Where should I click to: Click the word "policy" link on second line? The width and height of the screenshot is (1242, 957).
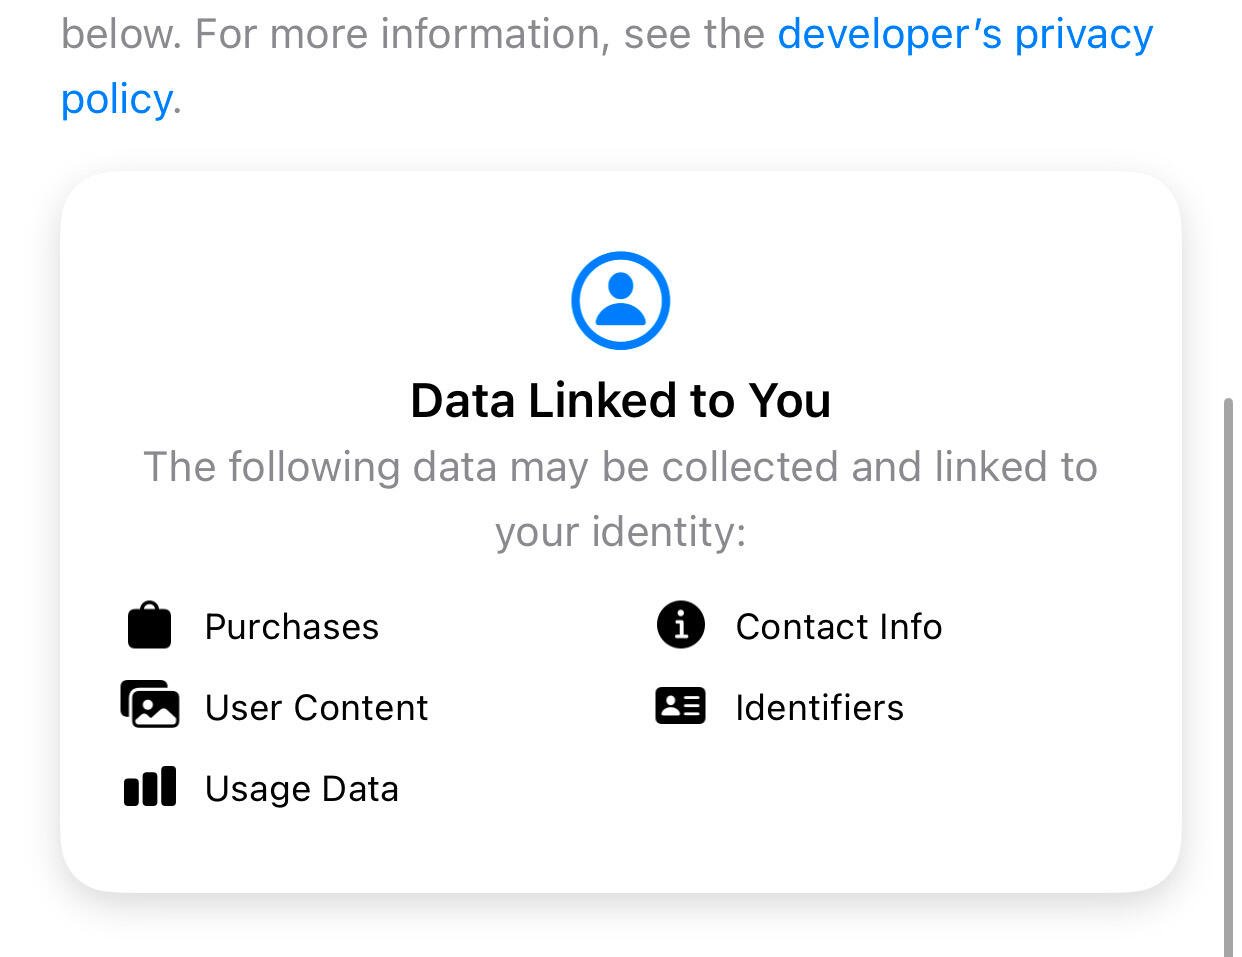116,99
